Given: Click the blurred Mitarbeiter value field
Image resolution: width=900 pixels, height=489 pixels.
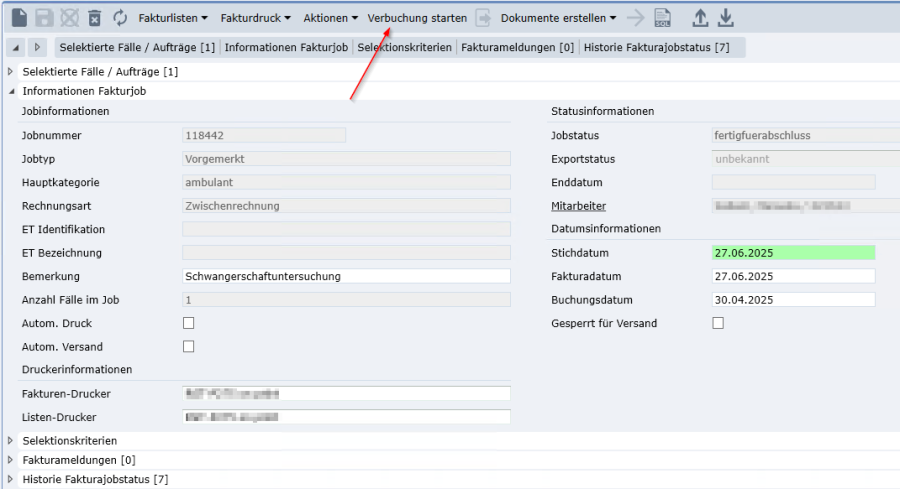Looking at the screenshot, I should pos(806,206).
